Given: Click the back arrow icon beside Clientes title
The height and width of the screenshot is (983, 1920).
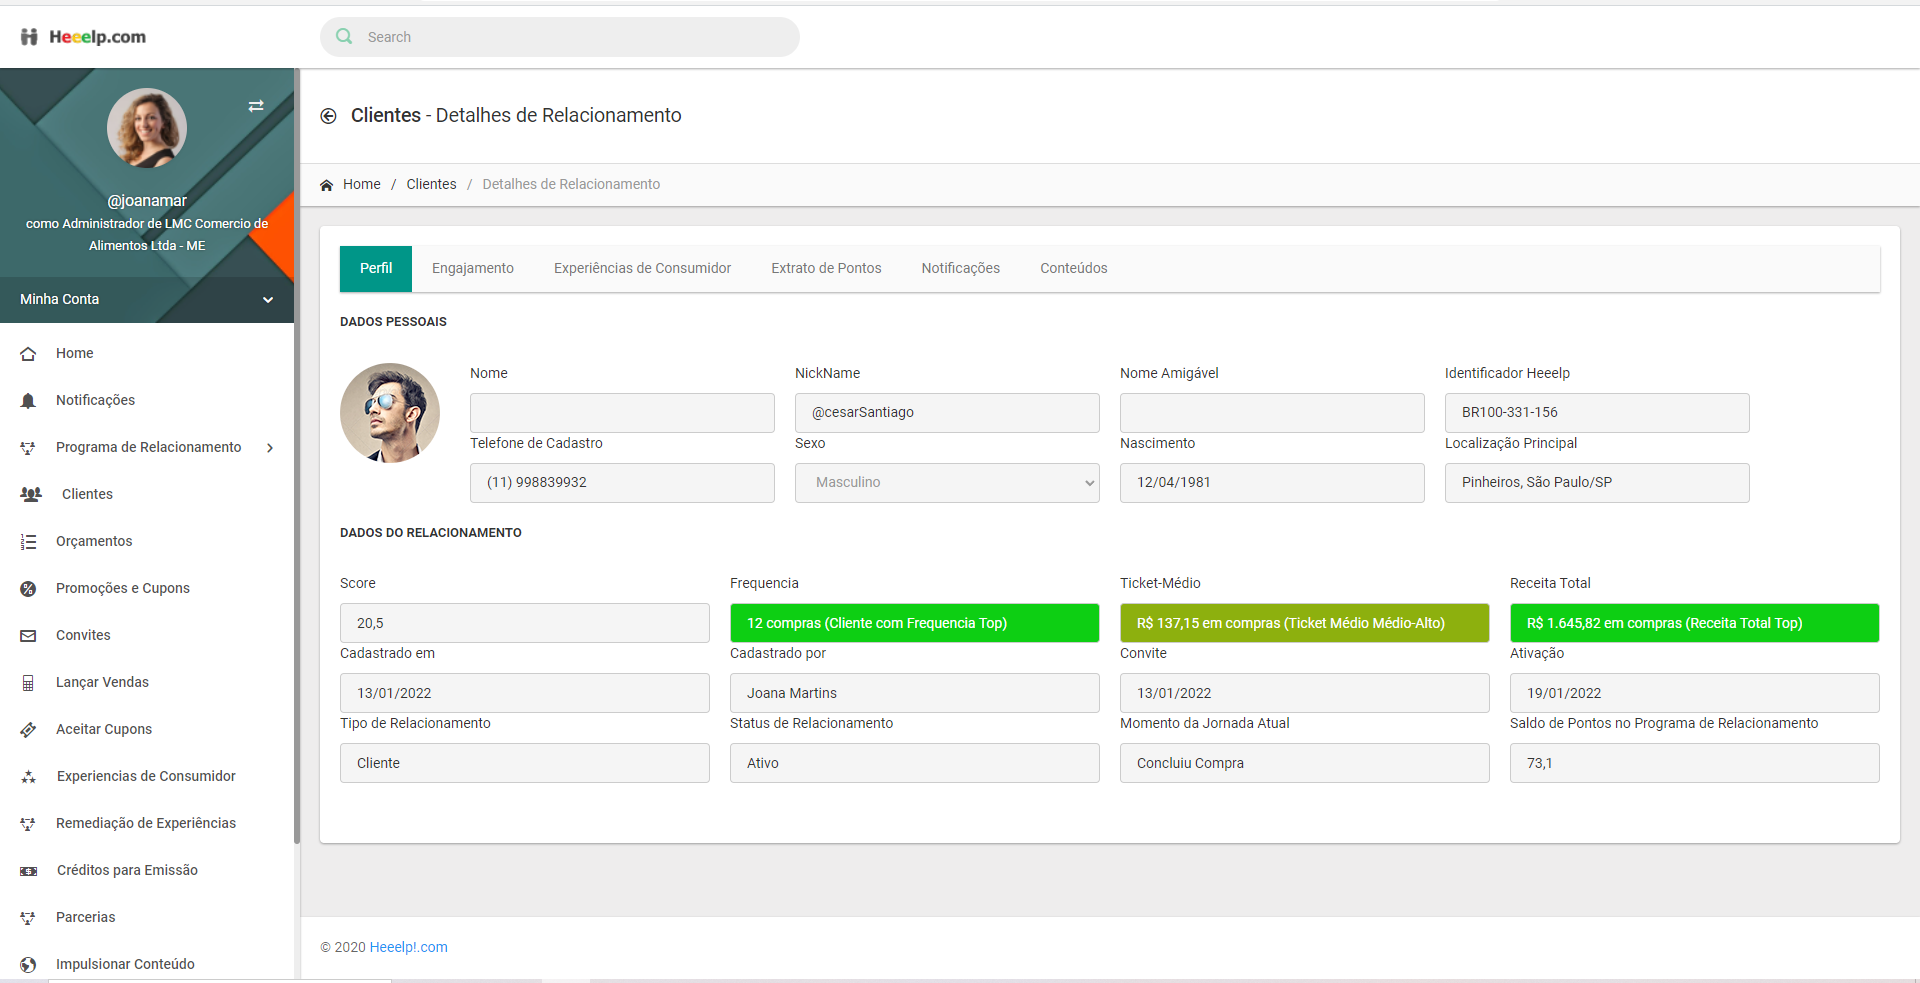Looking at the screenshot, I should [328, 116].
